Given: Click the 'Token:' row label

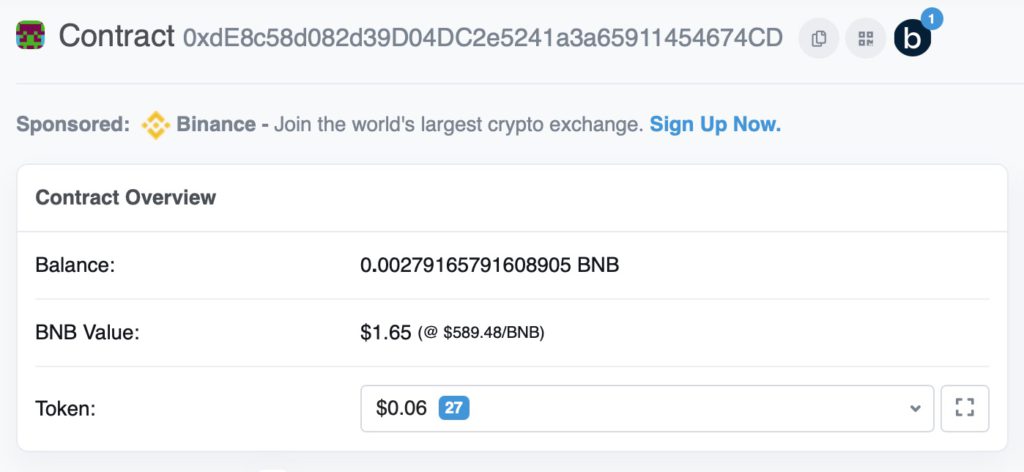Looking at the screenshot, I should click(x=65, y=408).
